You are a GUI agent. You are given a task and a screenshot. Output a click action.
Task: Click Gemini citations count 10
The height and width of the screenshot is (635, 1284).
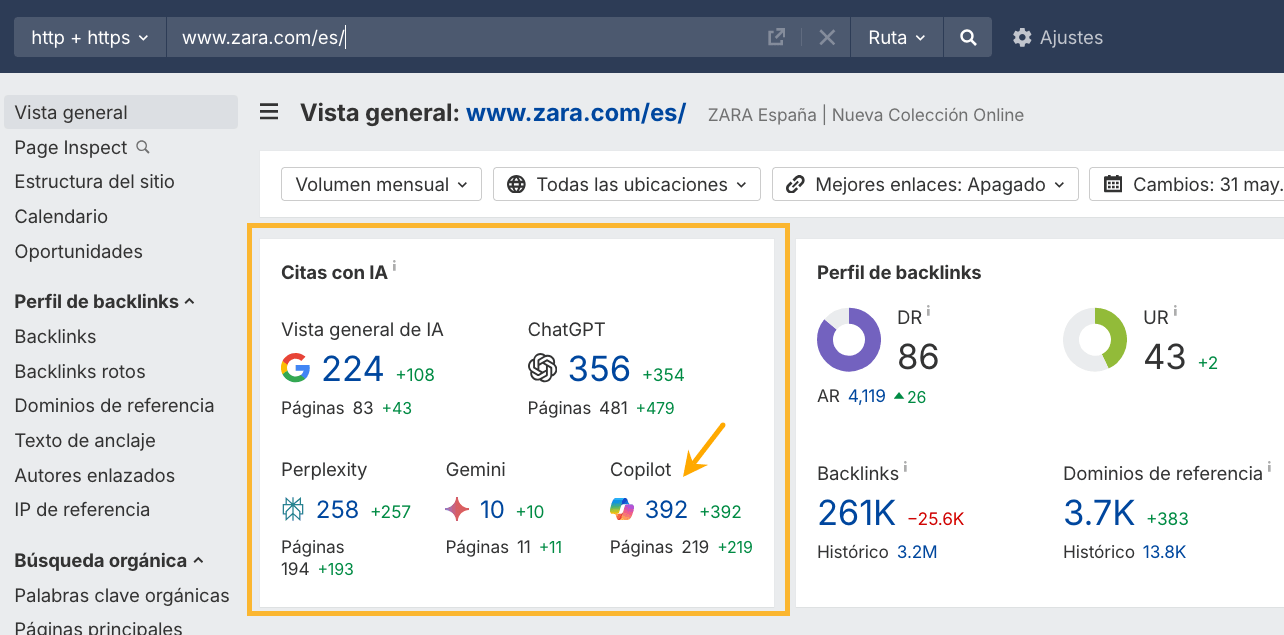click(492, 510)
